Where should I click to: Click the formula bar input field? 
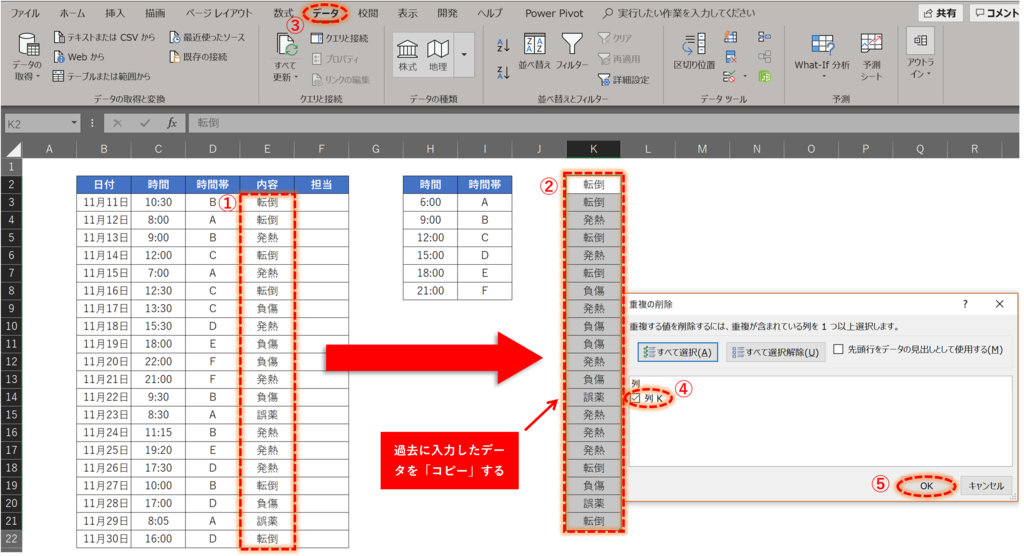pos(603,123)
